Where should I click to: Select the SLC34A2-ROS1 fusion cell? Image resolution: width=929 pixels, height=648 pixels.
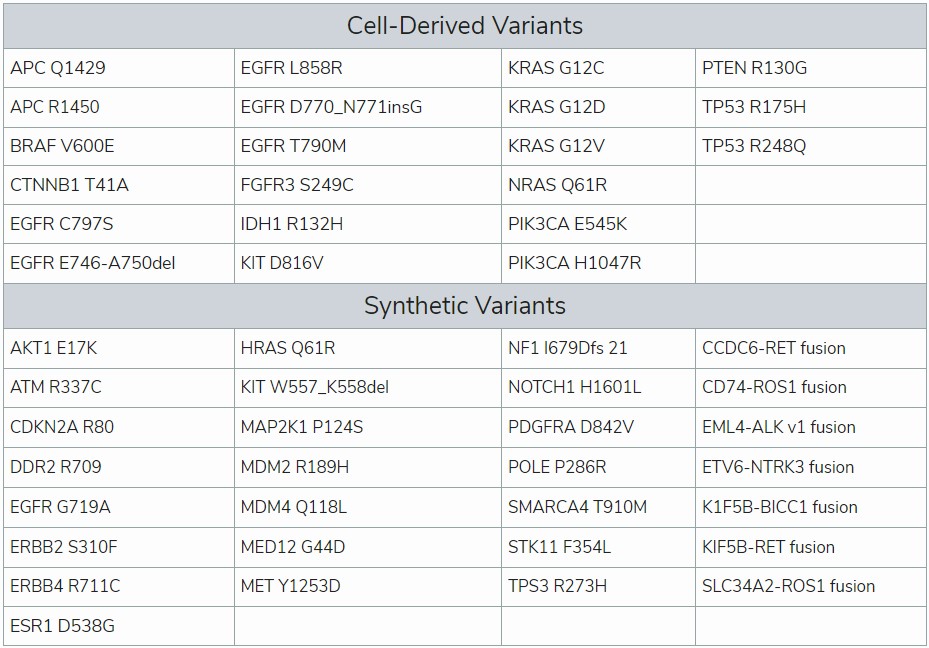click(x=811, y=586)
